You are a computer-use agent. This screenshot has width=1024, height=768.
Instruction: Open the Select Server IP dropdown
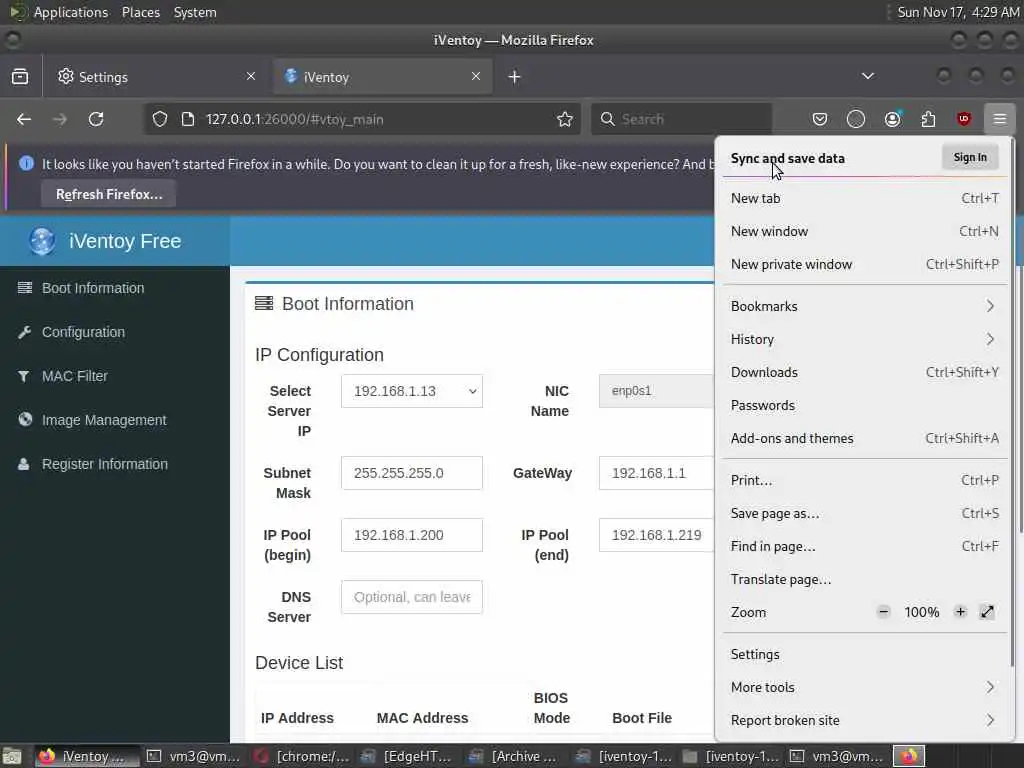click(x=411, y=391)
